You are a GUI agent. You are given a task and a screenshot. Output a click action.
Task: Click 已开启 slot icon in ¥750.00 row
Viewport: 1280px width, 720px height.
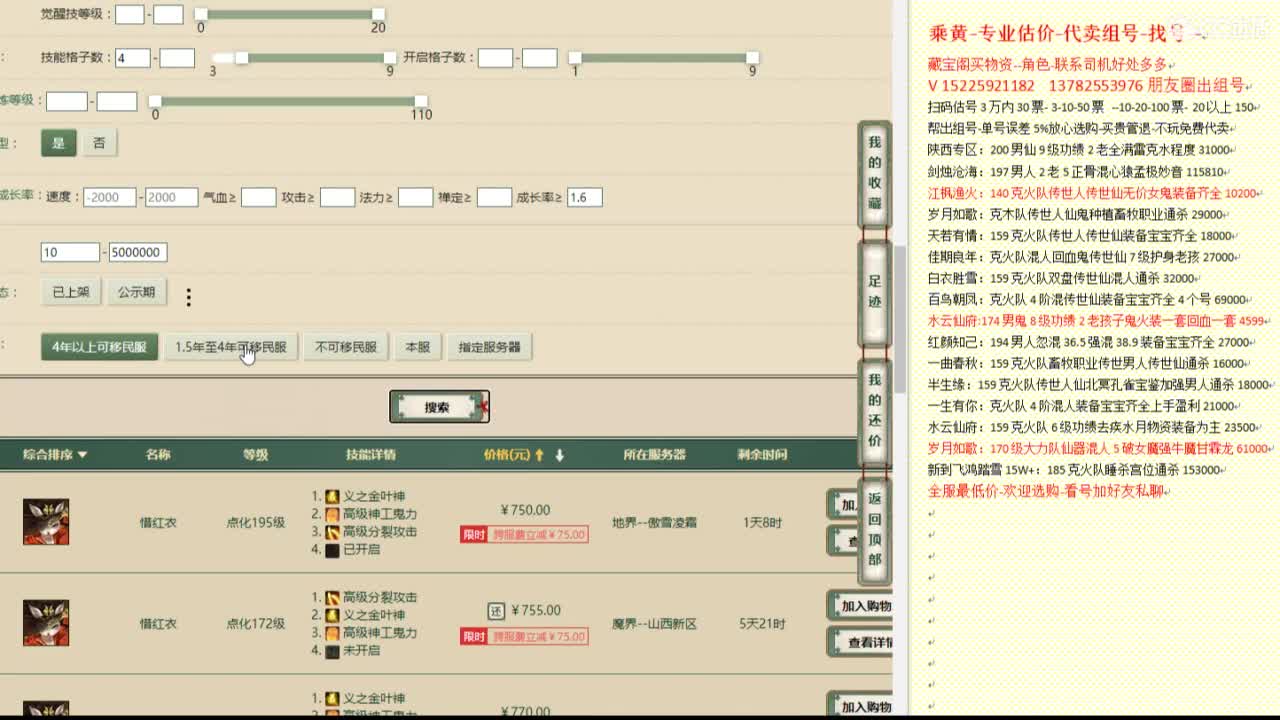click(331, 550)
